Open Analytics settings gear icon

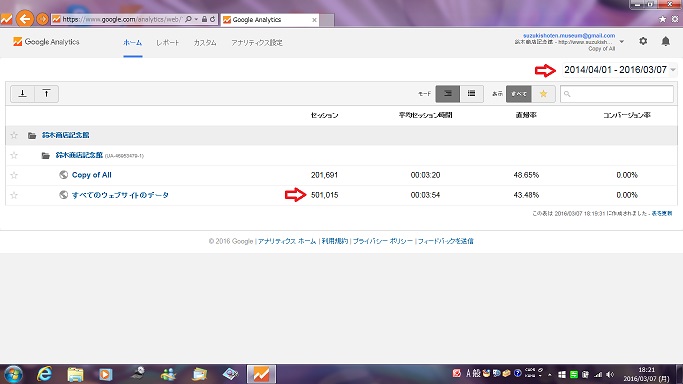(643, 41)
